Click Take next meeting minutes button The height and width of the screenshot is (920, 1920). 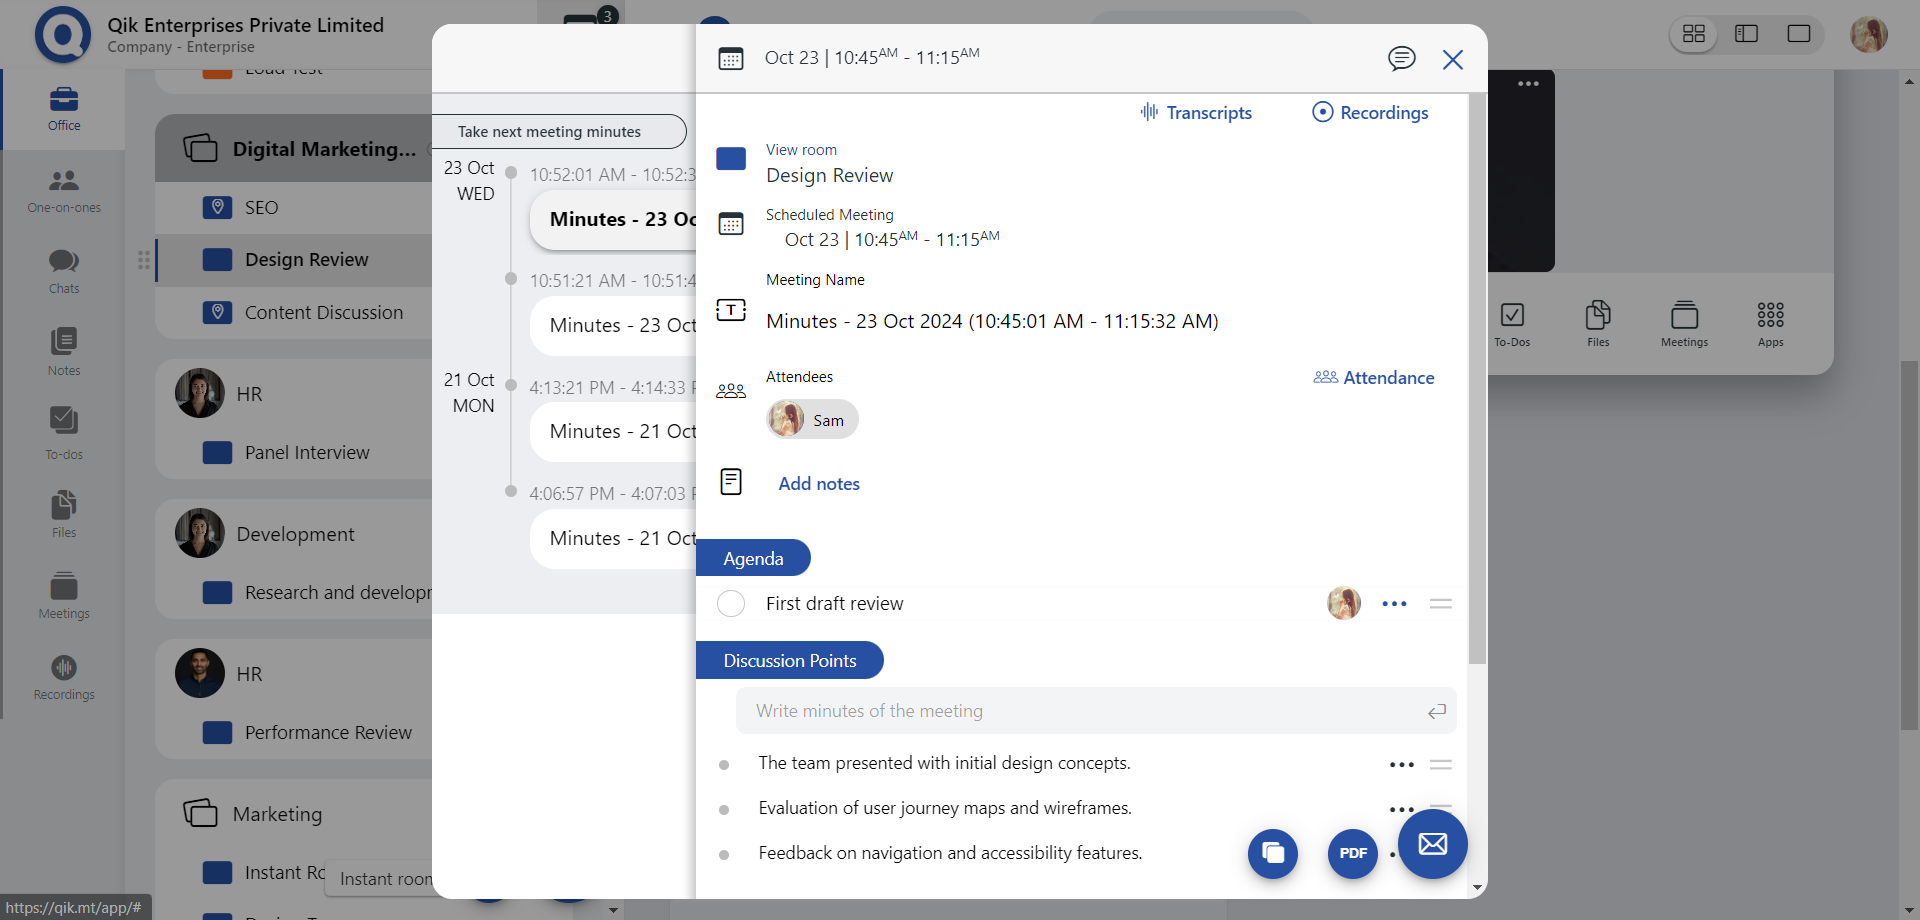[559, 132]
